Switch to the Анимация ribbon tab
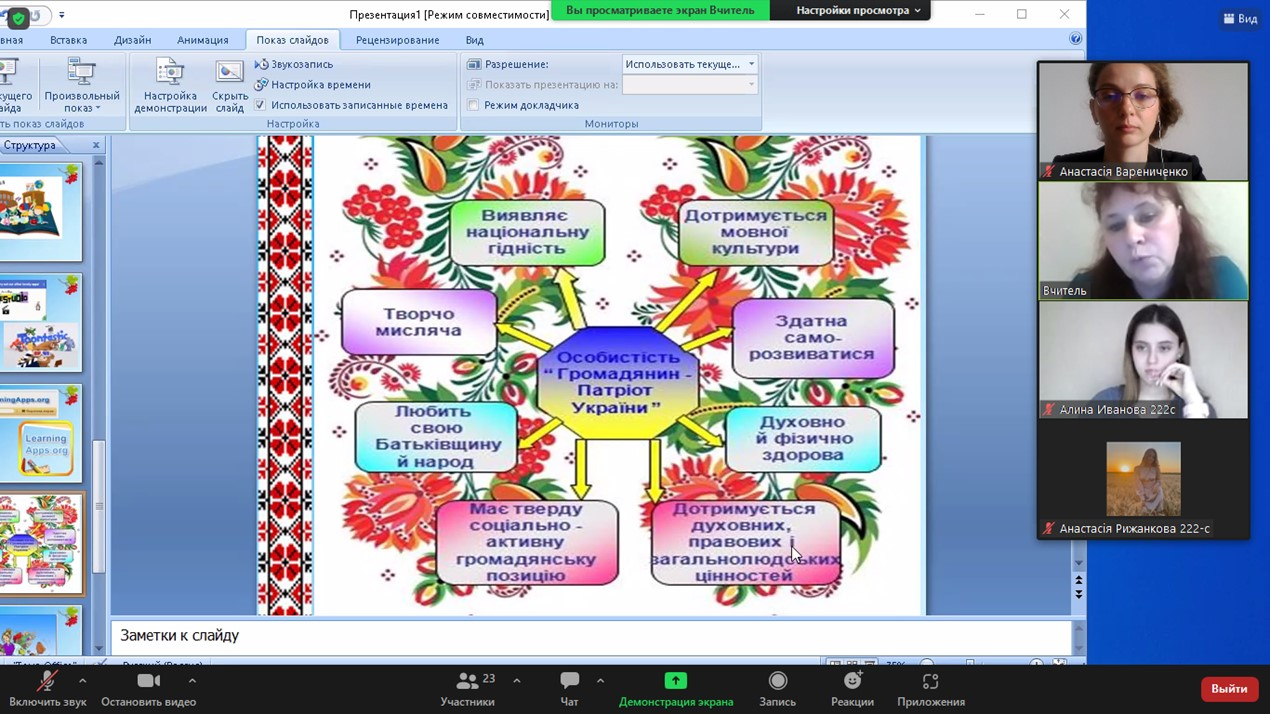 pos(202,40)
